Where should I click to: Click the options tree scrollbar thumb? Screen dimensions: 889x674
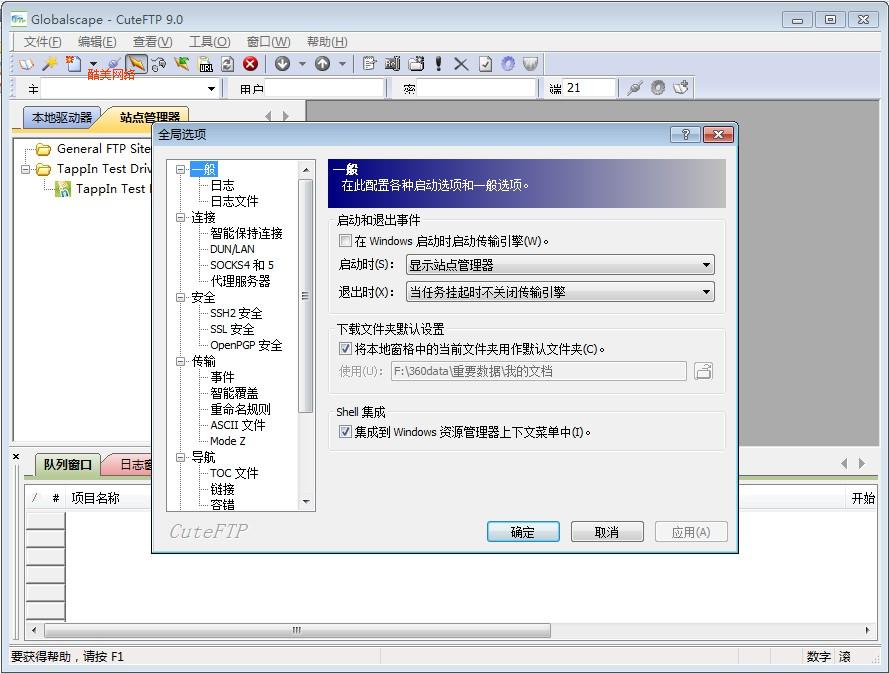coord(306,296)
